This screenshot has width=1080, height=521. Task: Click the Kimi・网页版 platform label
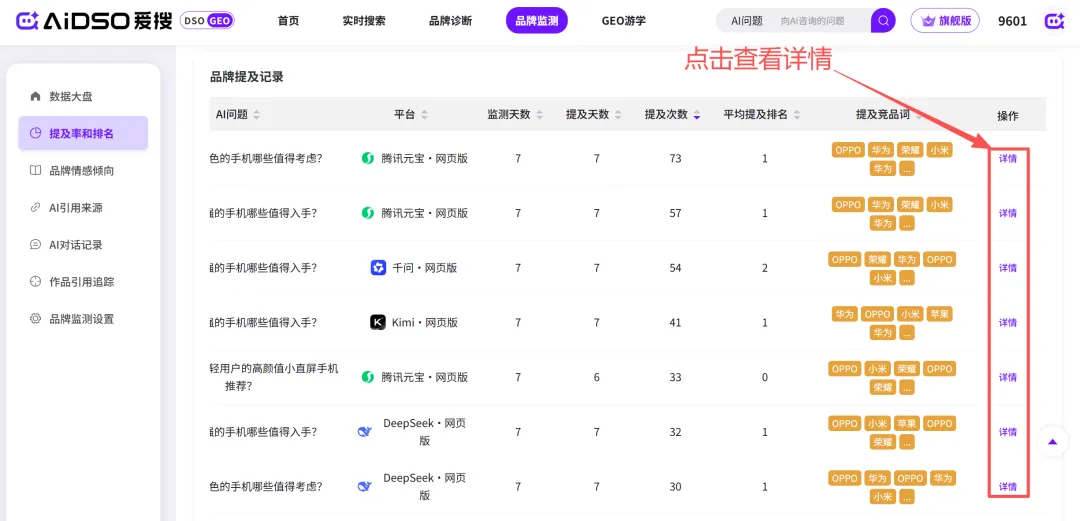[x=424, y=323]
